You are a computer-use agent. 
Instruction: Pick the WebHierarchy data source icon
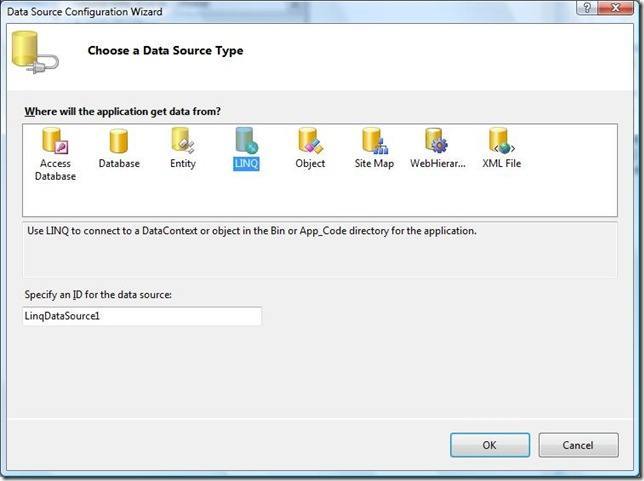coord(437,143)
